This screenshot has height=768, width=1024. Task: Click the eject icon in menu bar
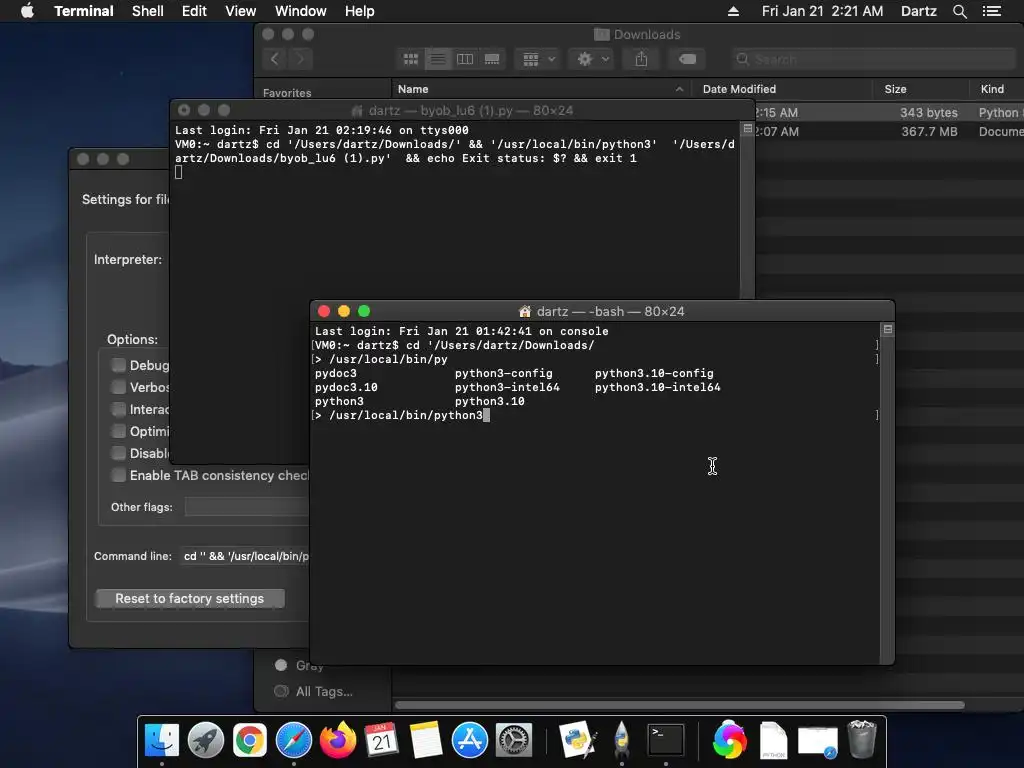click(x=733, y=11)
